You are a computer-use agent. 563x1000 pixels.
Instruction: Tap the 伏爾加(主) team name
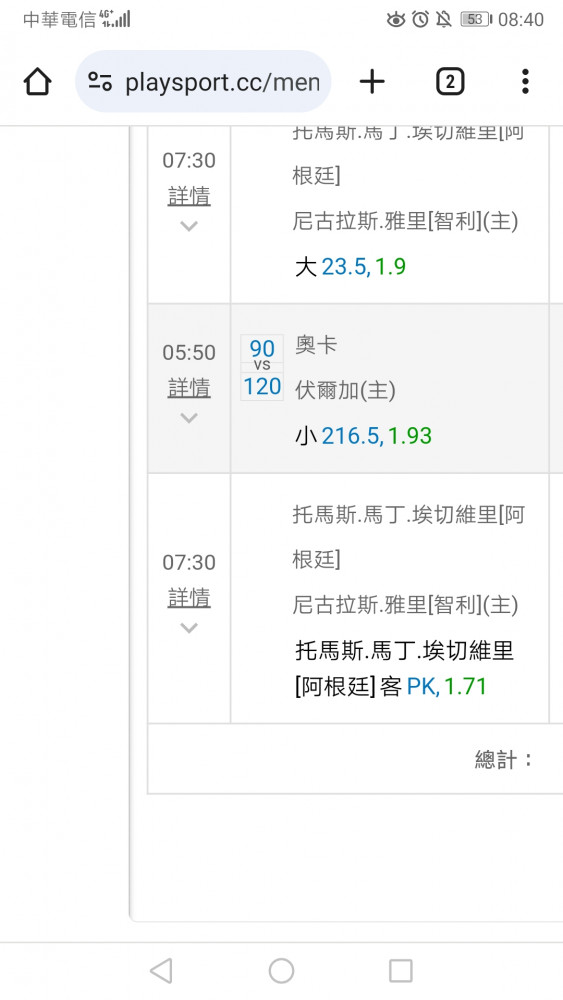(x=345, y=390)
